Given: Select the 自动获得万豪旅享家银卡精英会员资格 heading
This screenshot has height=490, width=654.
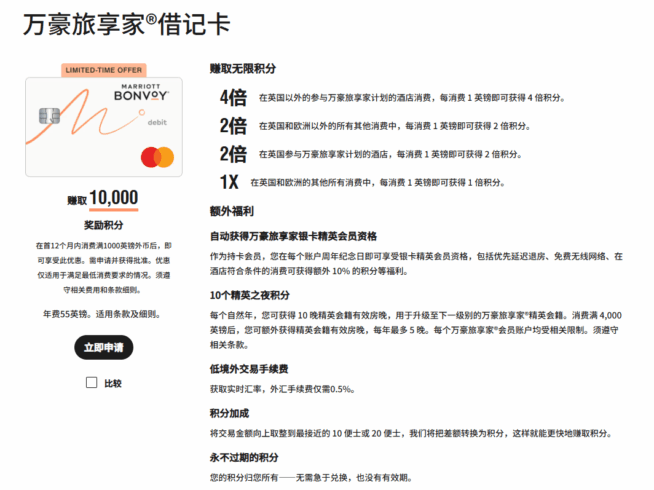Looking at the screenshot, I should [293, 237].
